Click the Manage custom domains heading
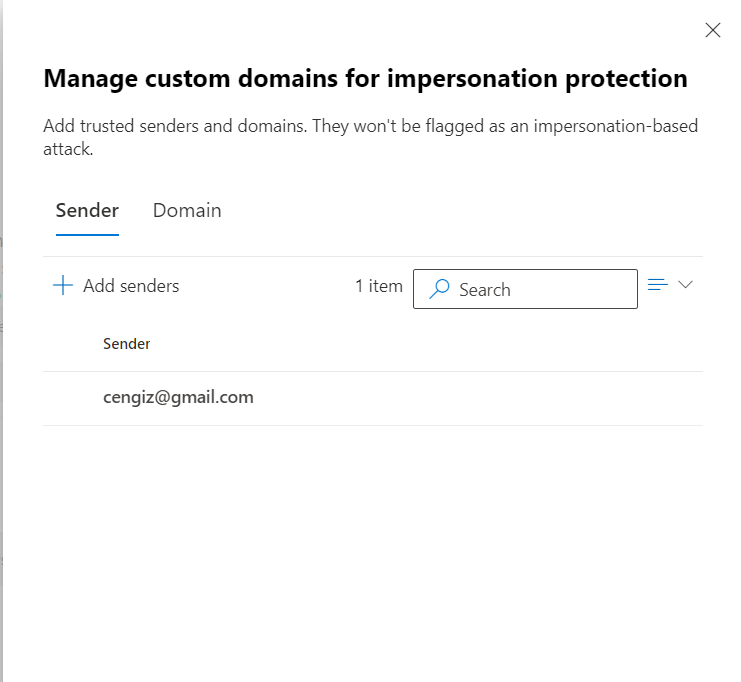Screen dimensions: 741x682 click(x=365, y=79)
